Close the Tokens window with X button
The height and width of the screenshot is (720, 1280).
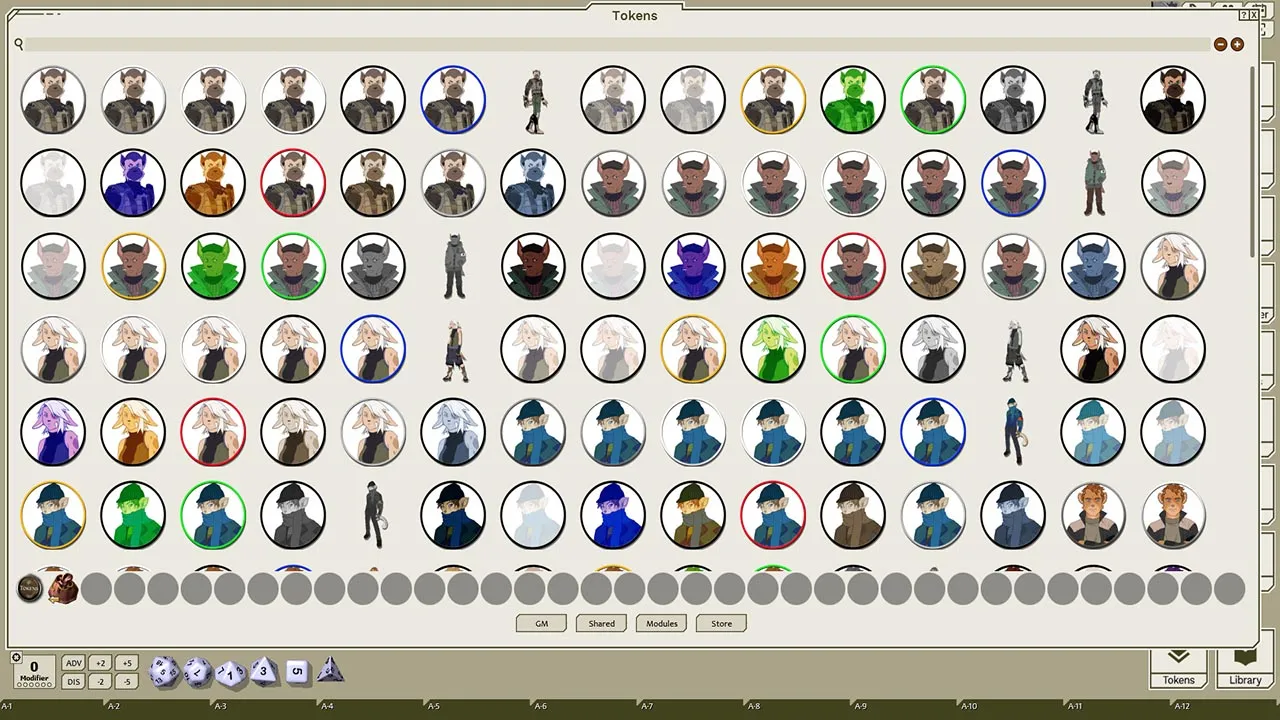1255,15
